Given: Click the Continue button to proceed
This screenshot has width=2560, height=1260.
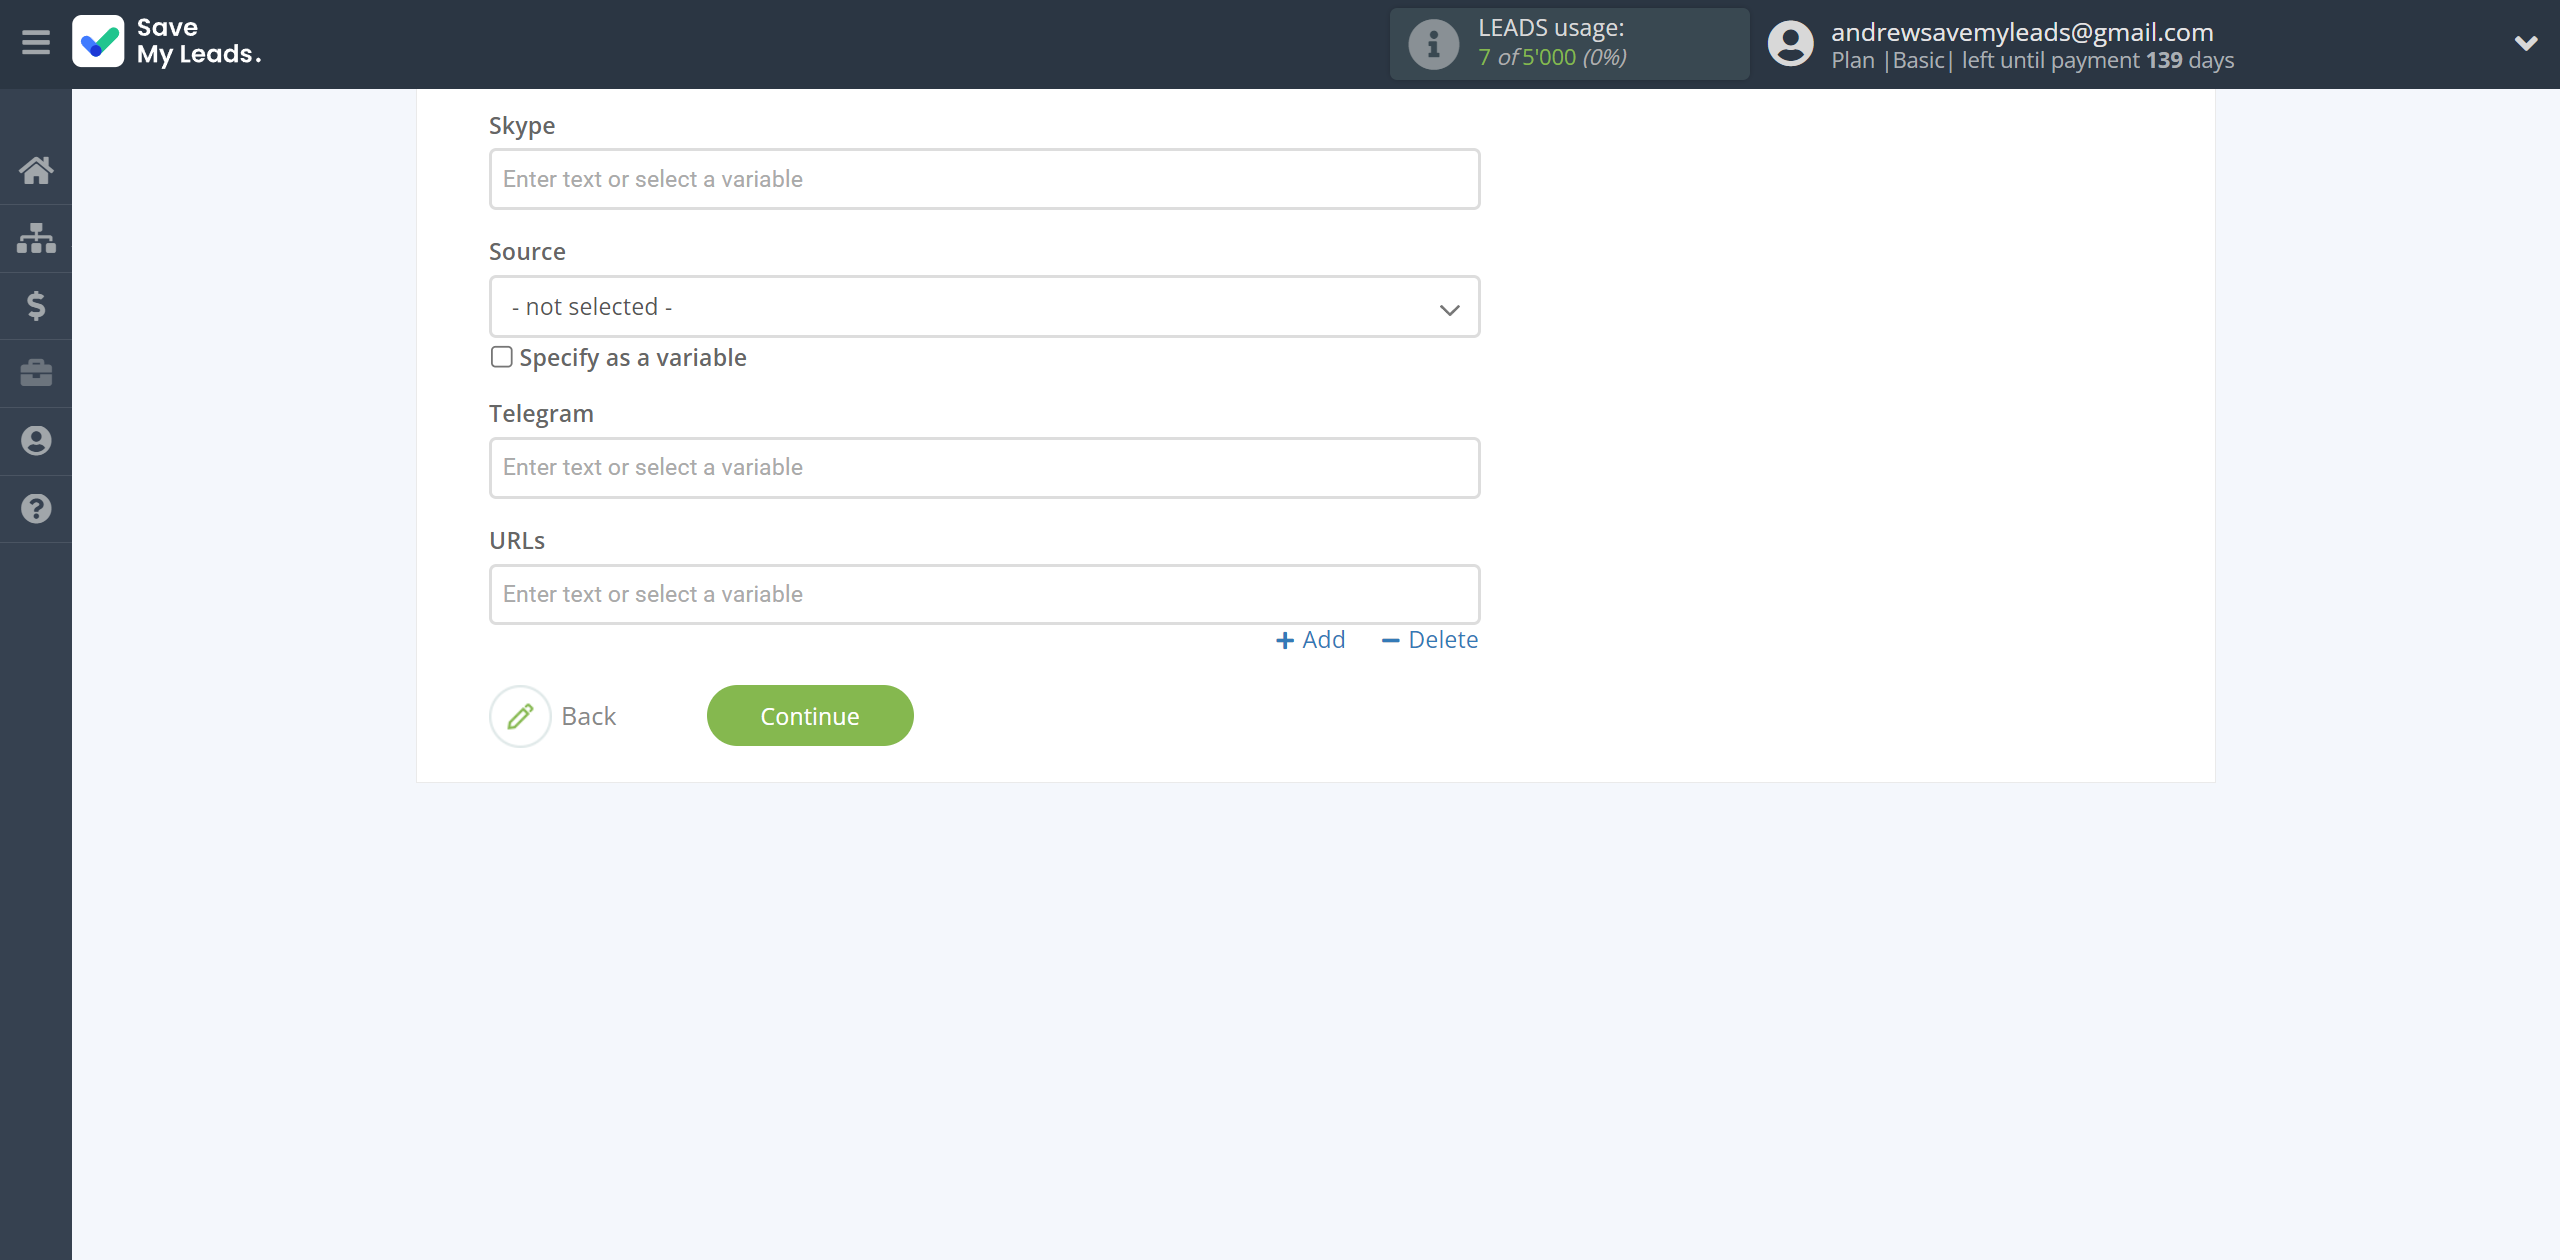Looking at the screenshot, I should 810,715.
